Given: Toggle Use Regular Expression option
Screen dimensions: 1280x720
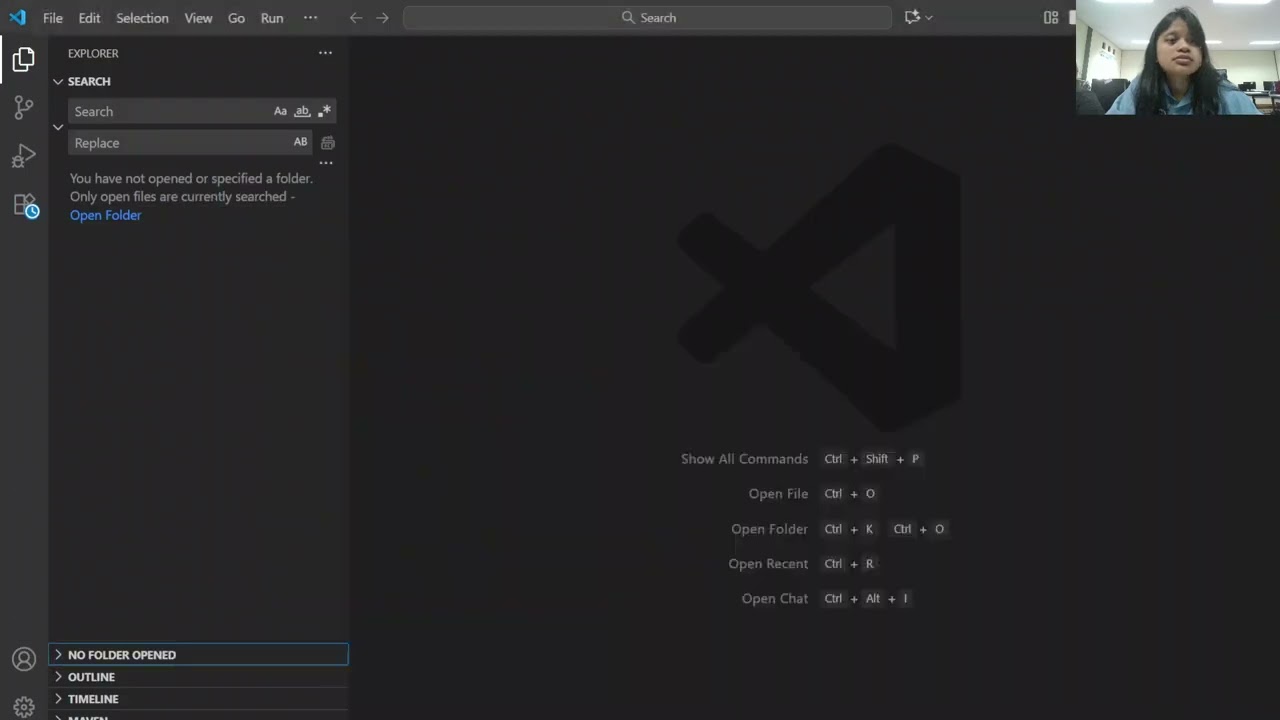Looking at the screenshot, I should coord(324,111).
